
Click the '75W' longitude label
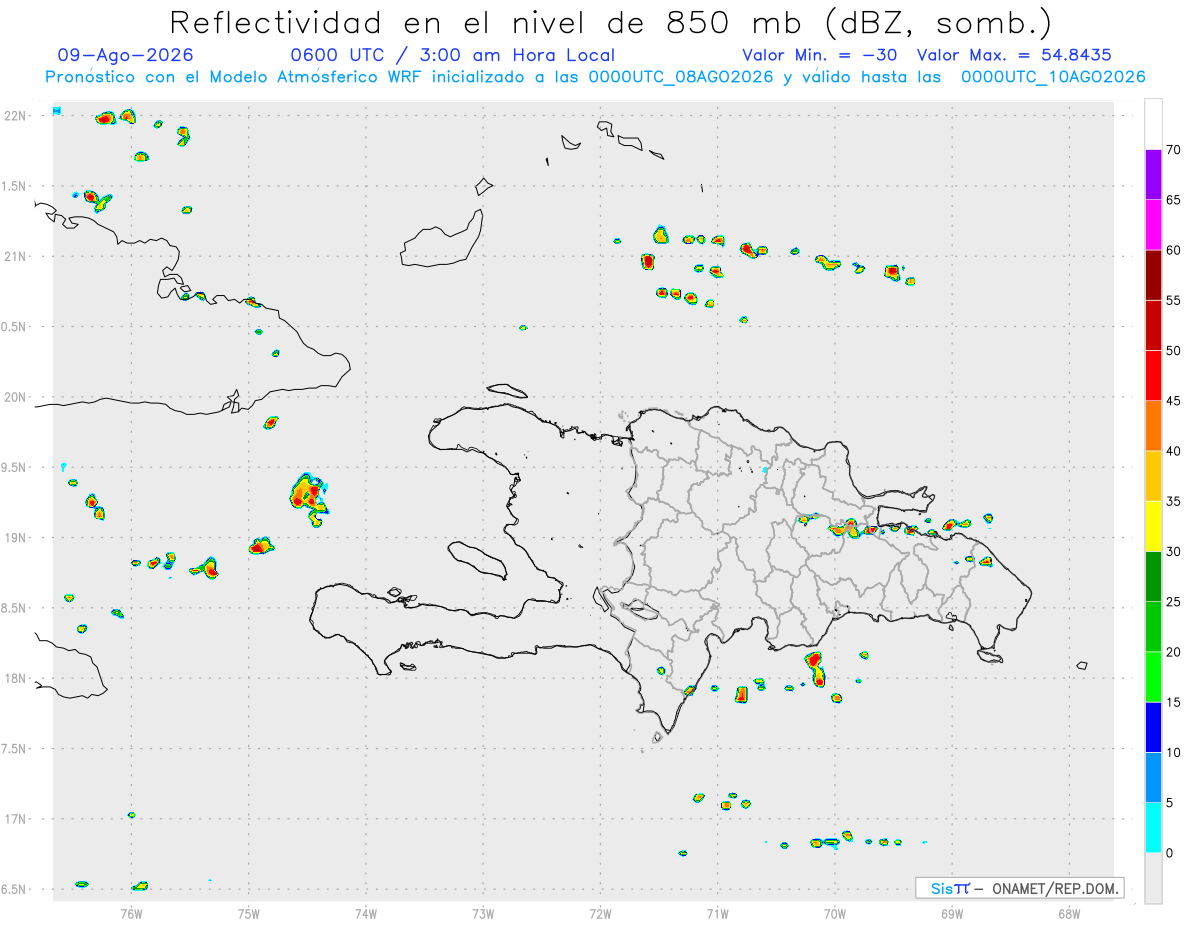click(x=249, y=913)
